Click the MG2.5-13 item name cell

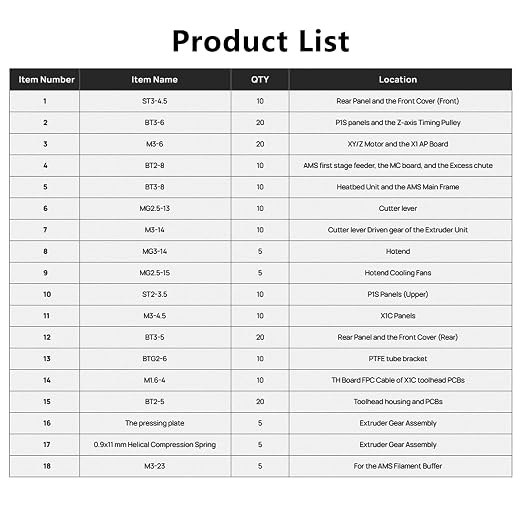155,208
